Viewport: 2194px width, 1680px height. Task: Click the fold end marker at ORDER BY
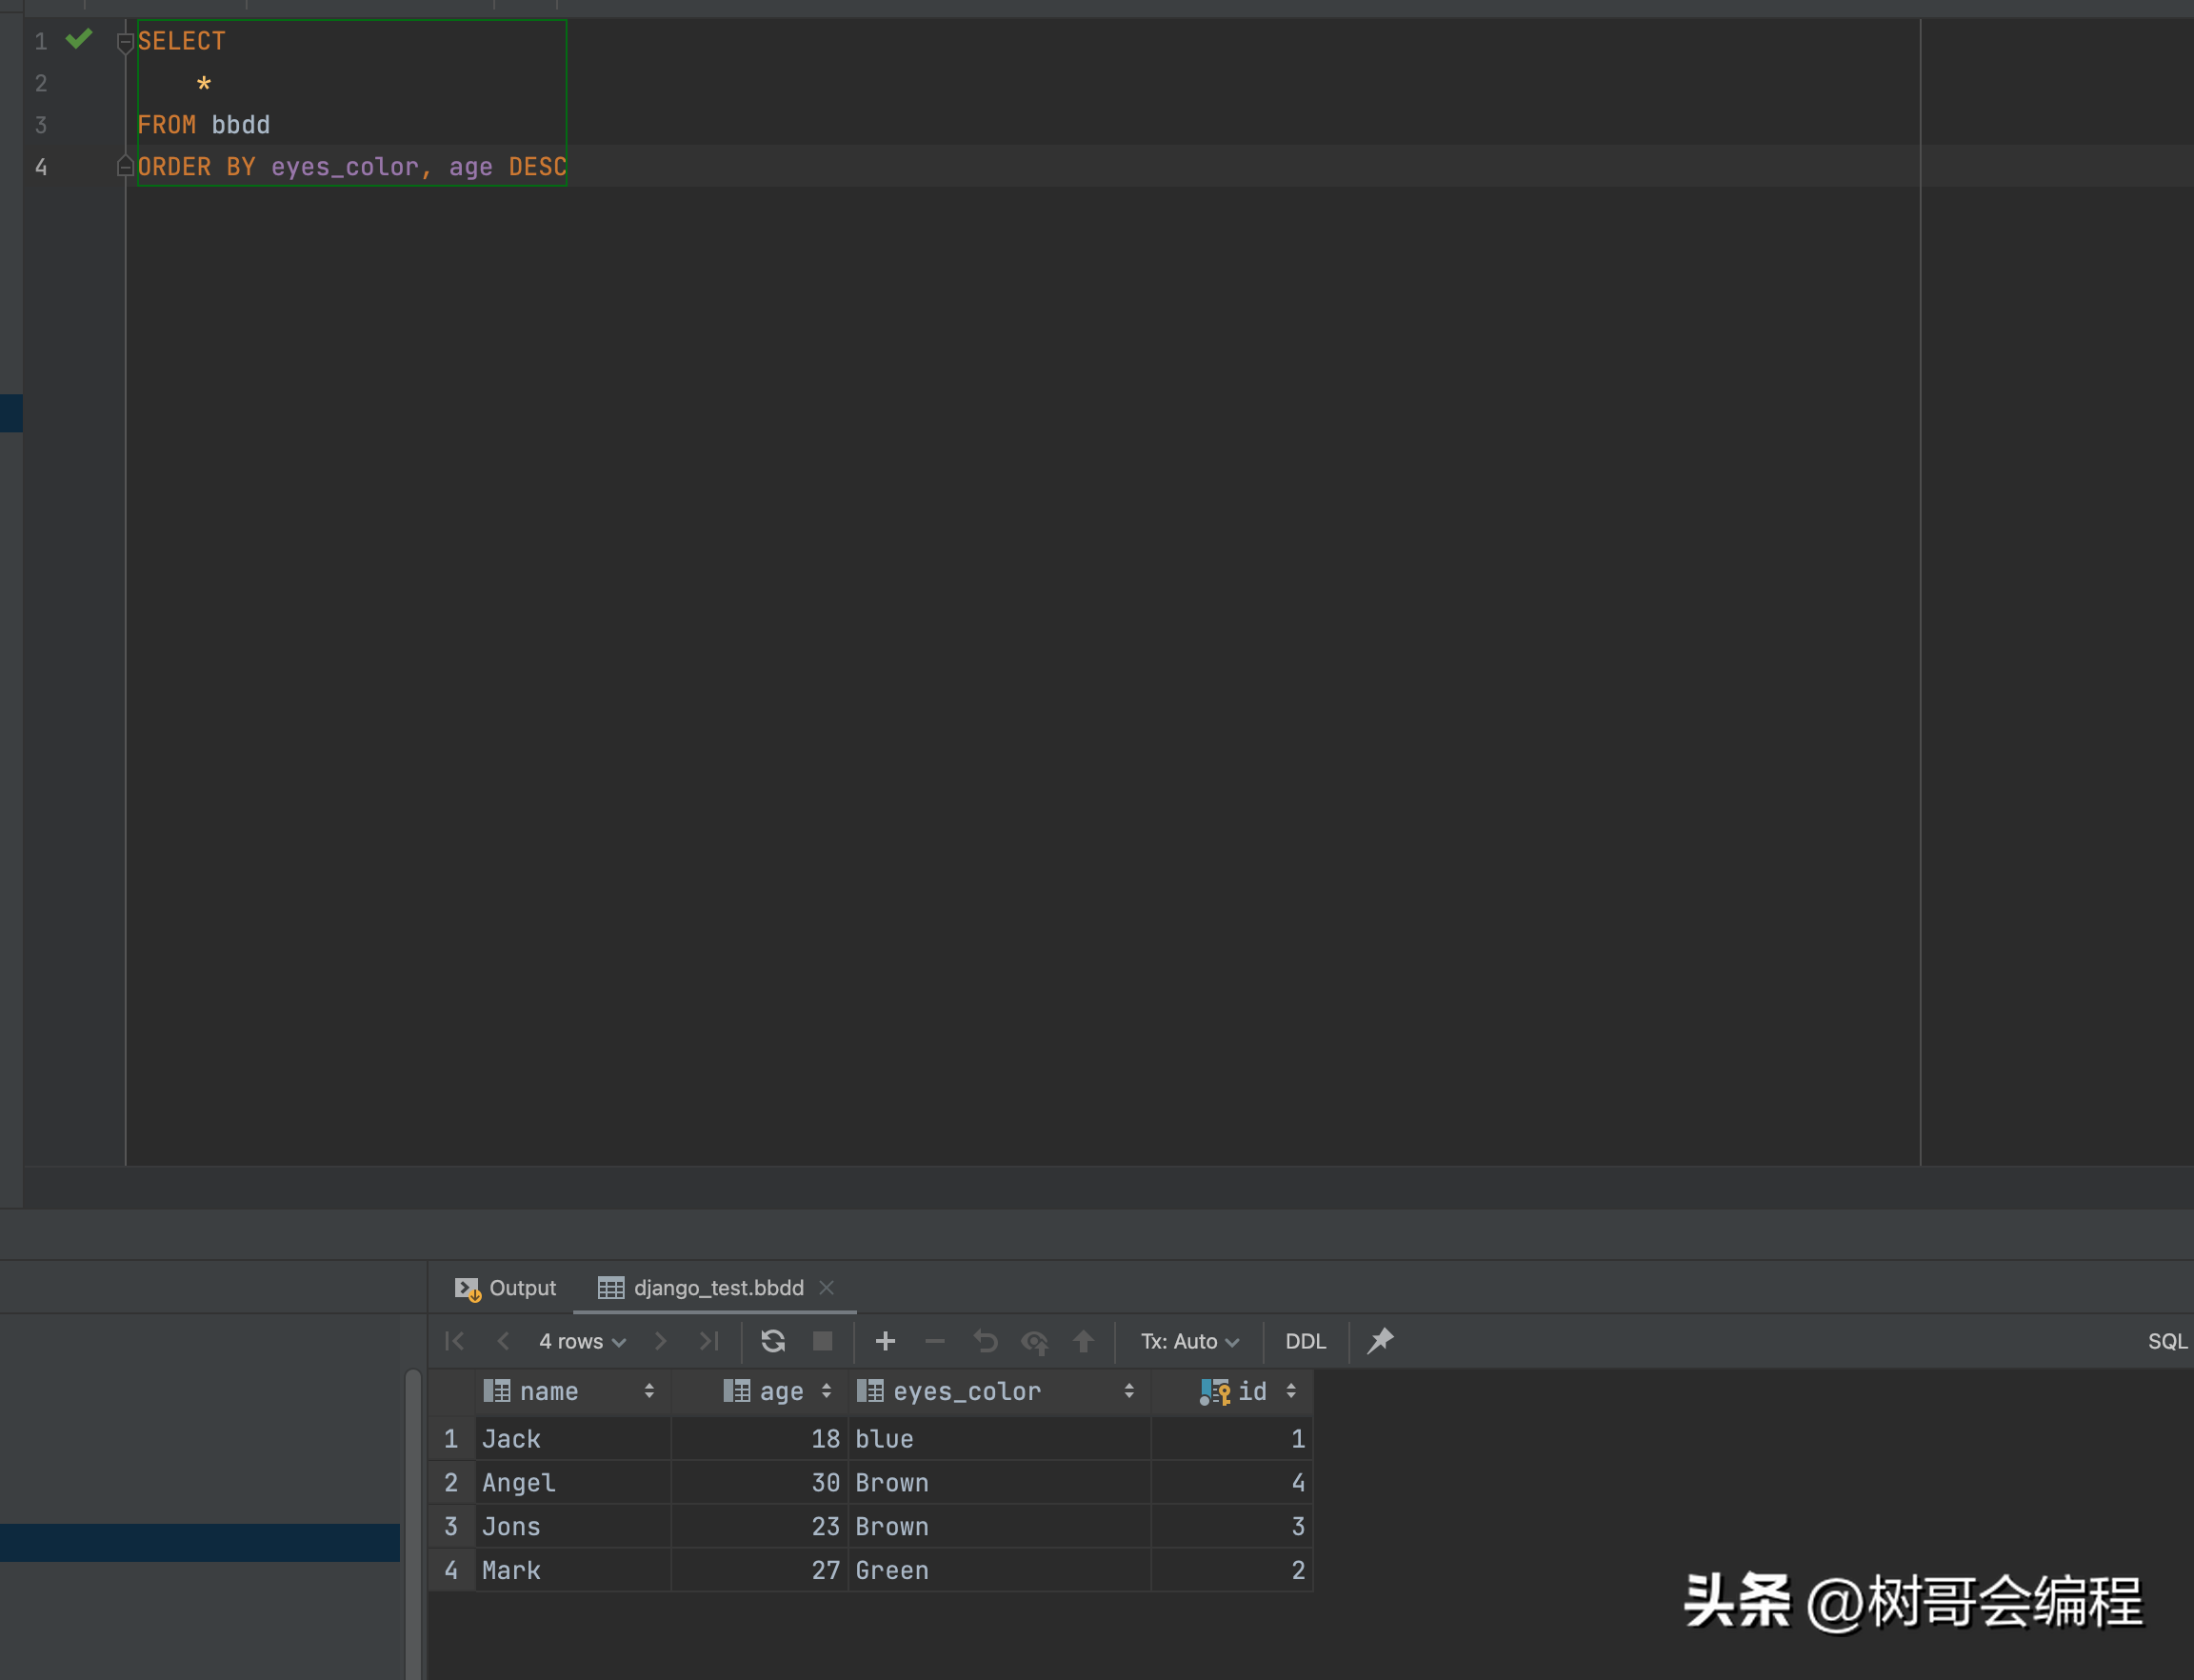[125, 166]
